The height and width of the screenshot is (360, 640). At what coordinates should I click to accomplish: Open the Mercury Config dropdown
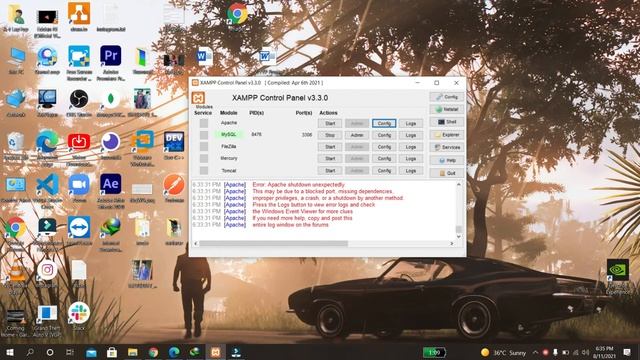pyautogui.click(x=384, y=159)
